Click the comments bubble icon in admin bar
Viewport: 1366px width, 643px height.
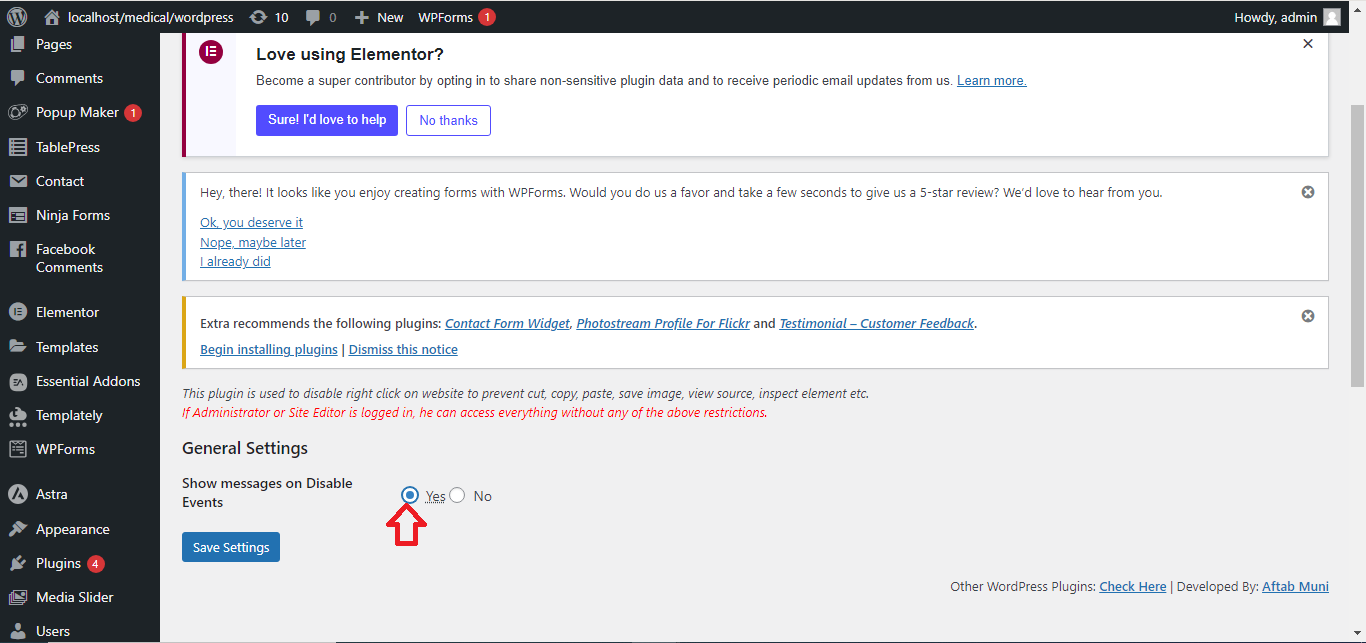tap(314, 17)
